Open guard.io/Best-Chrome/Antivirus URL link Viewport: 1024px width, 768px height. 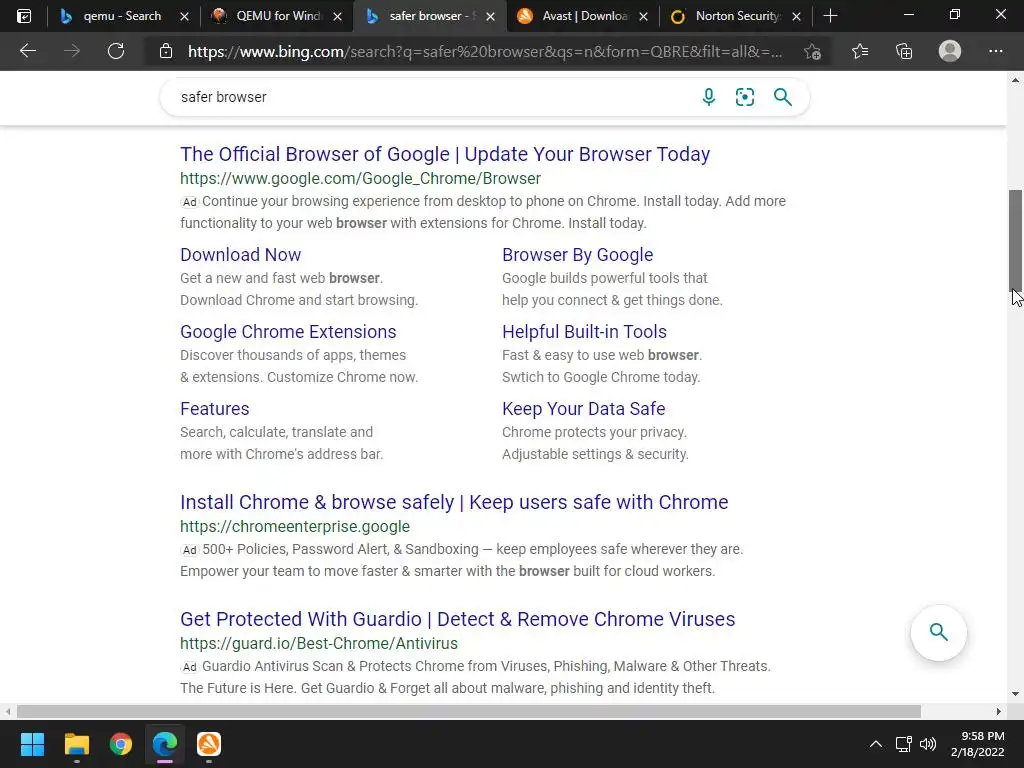(319, 643)
